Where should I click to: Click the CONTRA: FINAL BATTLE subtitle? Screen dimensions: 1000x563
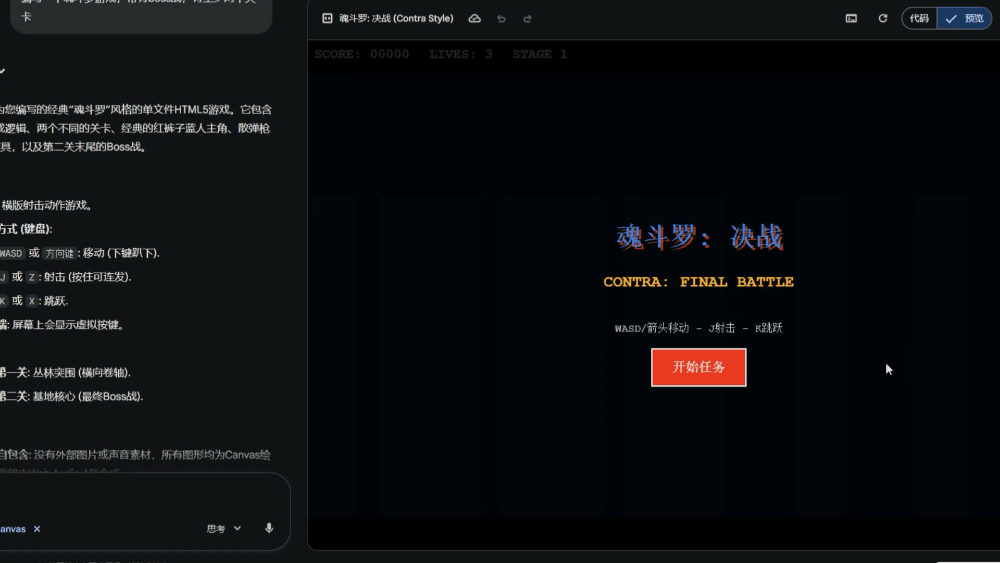[698, 282]
